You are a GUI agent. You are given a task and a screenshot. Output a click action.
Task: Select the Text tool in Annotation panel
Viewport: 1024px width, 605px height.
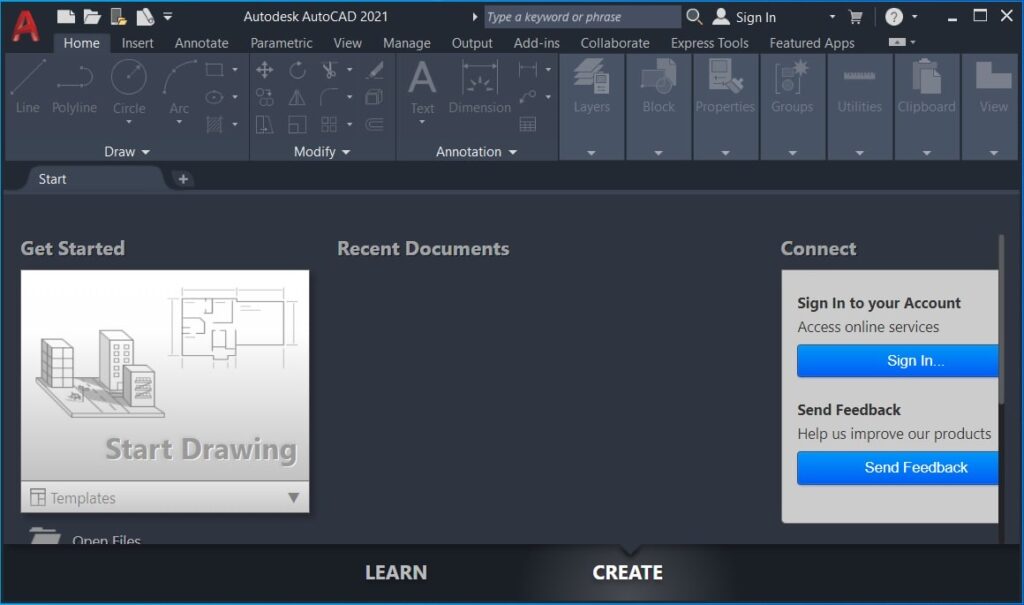click(422, 87)
